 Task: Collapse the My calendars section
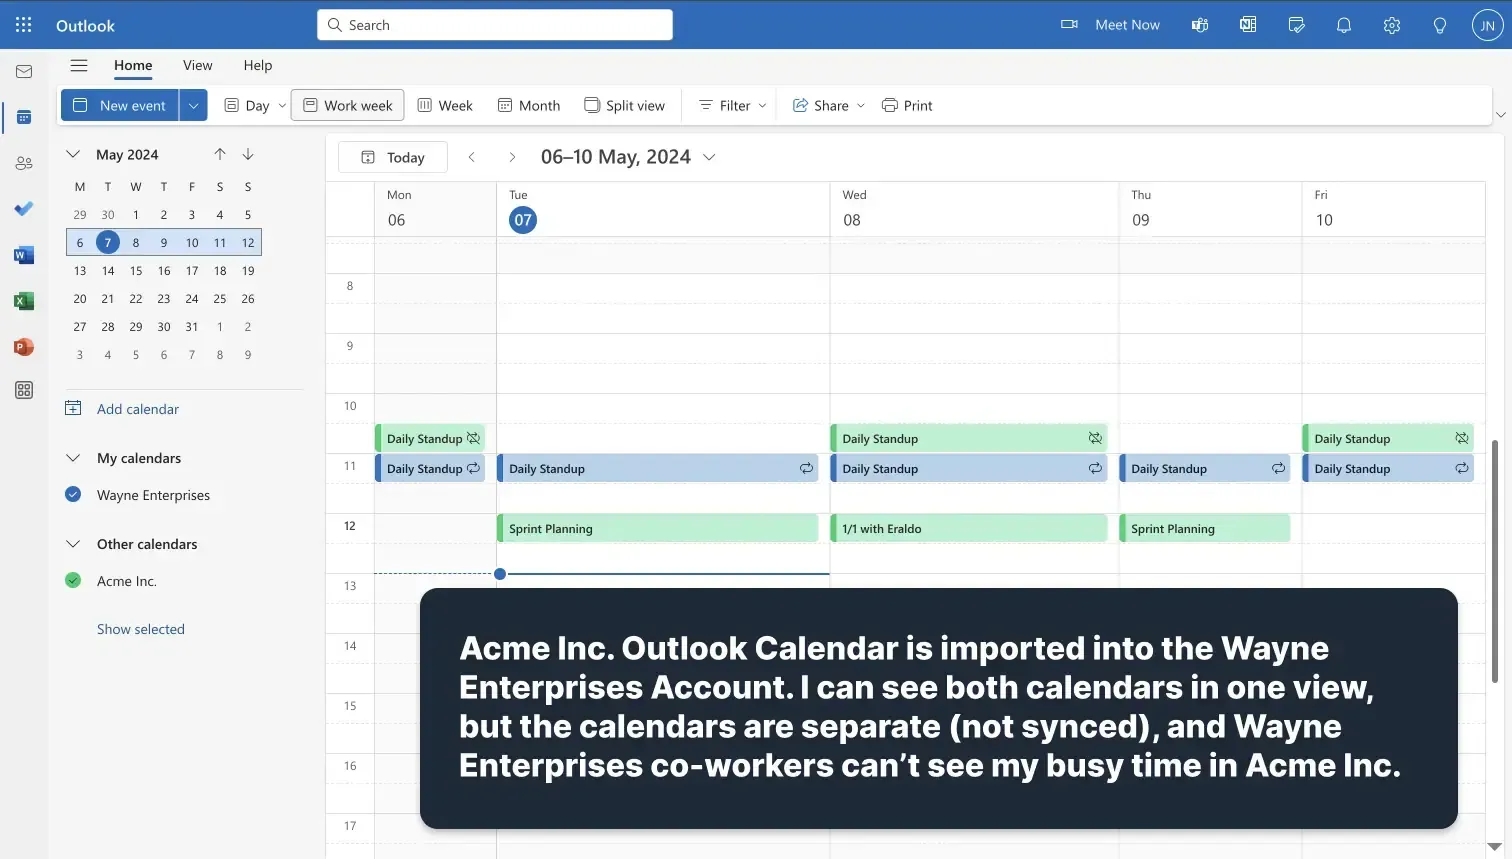72,458
